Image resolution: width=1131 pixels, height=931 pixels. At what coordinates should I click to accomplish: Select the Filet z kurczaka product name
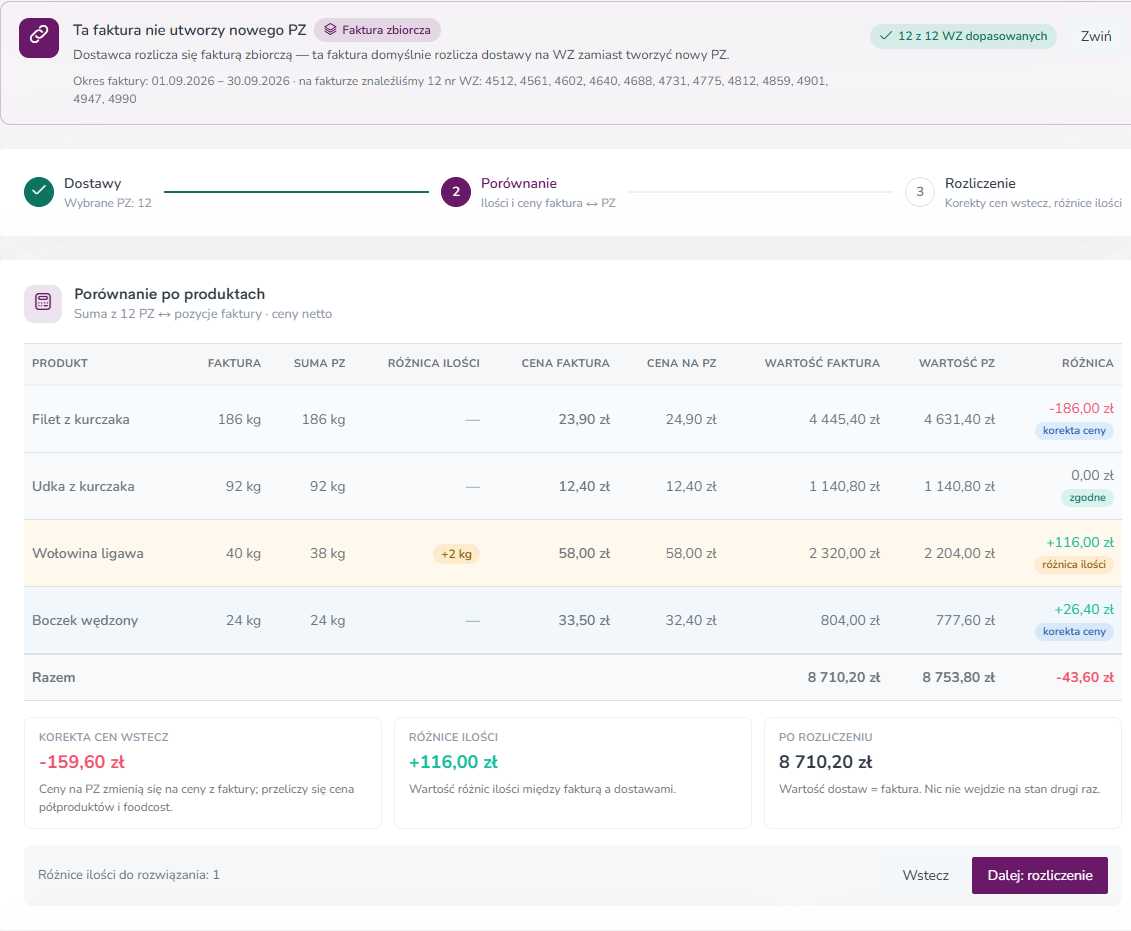click(x=81, y=420)
